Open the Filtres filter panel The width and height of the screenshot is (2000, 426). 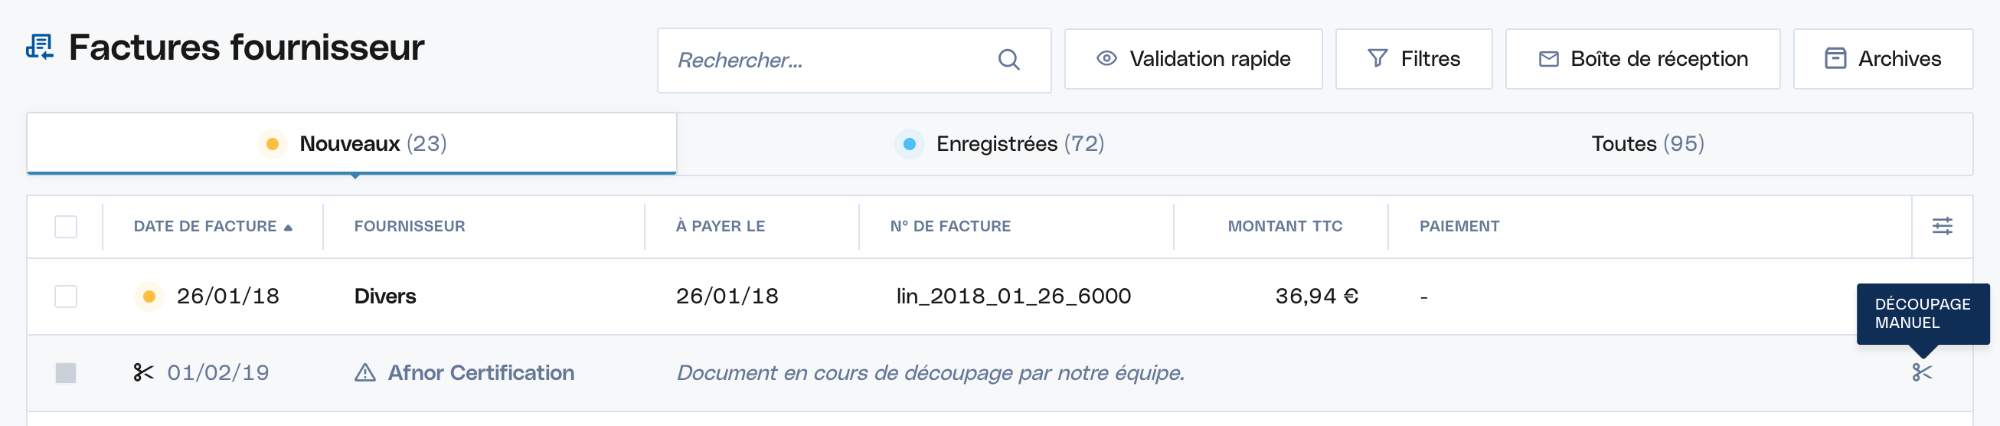point(1414,59)
